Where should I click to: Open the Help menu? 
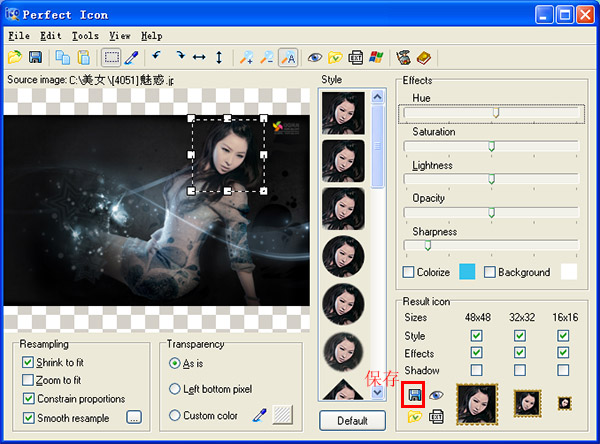[152, 36]
